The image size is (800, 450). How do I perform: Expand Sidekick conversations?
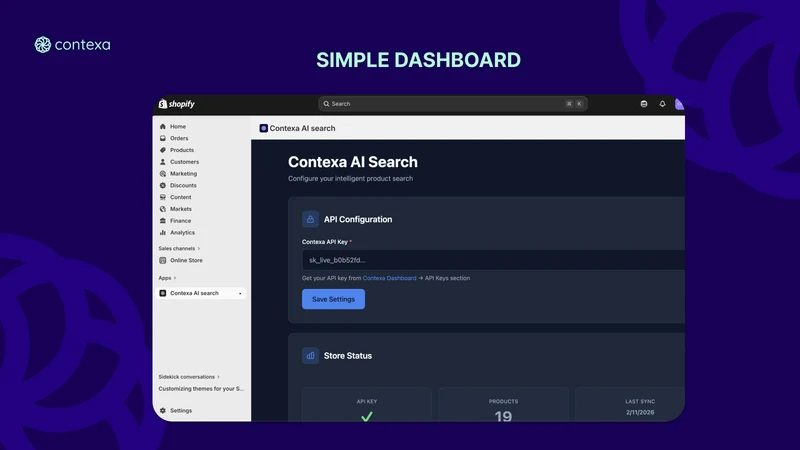point(189,377)
